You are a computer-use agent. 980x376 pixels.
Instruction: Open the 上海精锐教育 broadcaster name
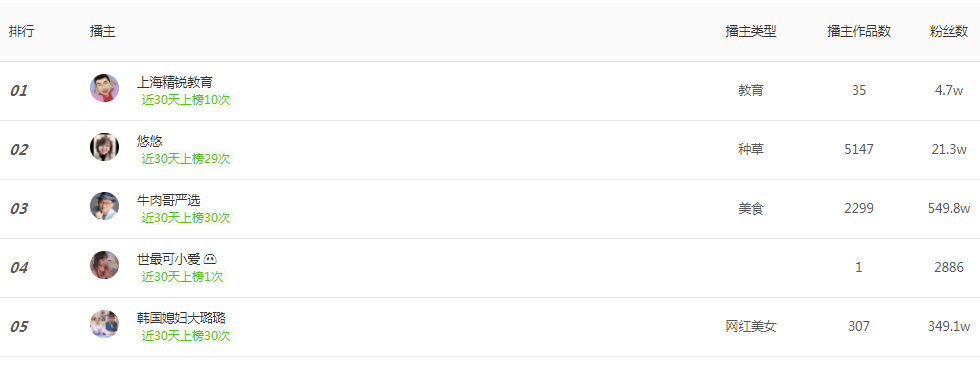pyautogui.click(x=175, y=82)
